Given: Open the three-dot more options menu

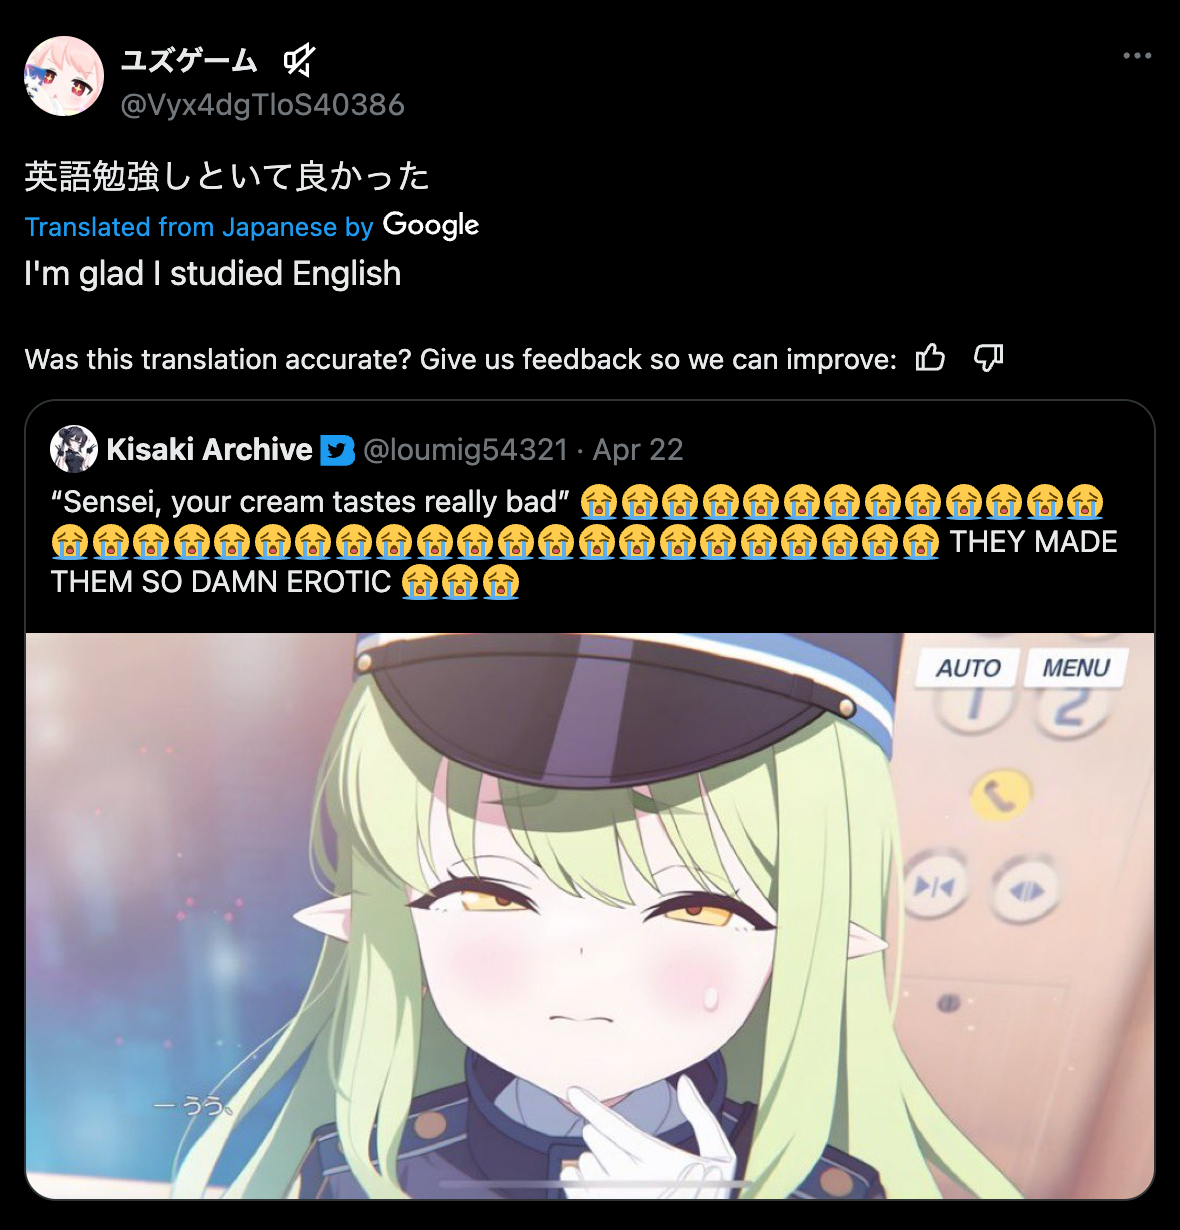Looking at the screenshot, I should point(1137,56).
